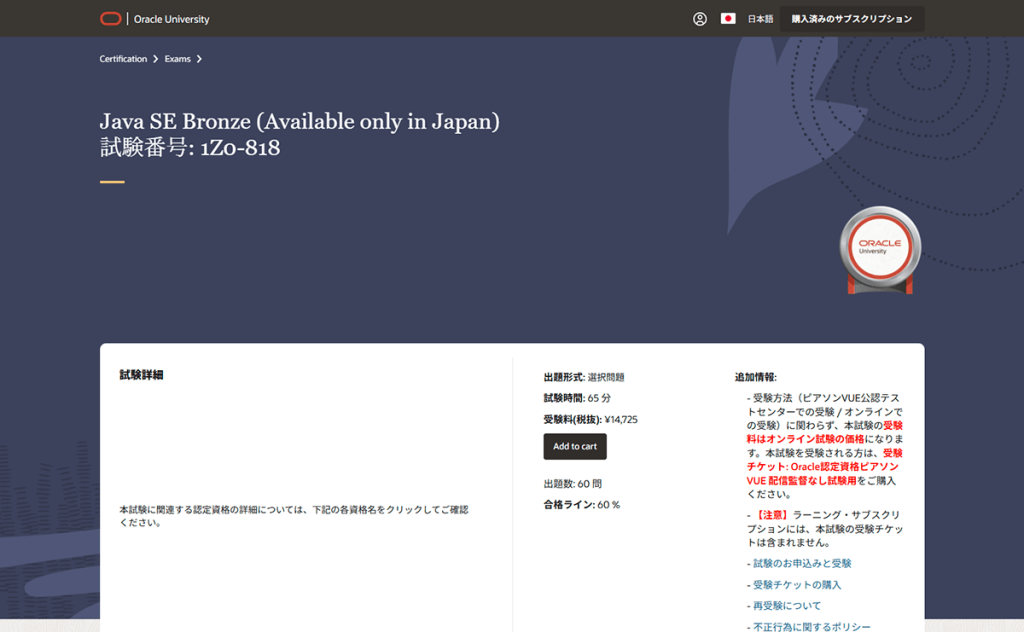Open the user account profile icon

(x=700, y=19)
